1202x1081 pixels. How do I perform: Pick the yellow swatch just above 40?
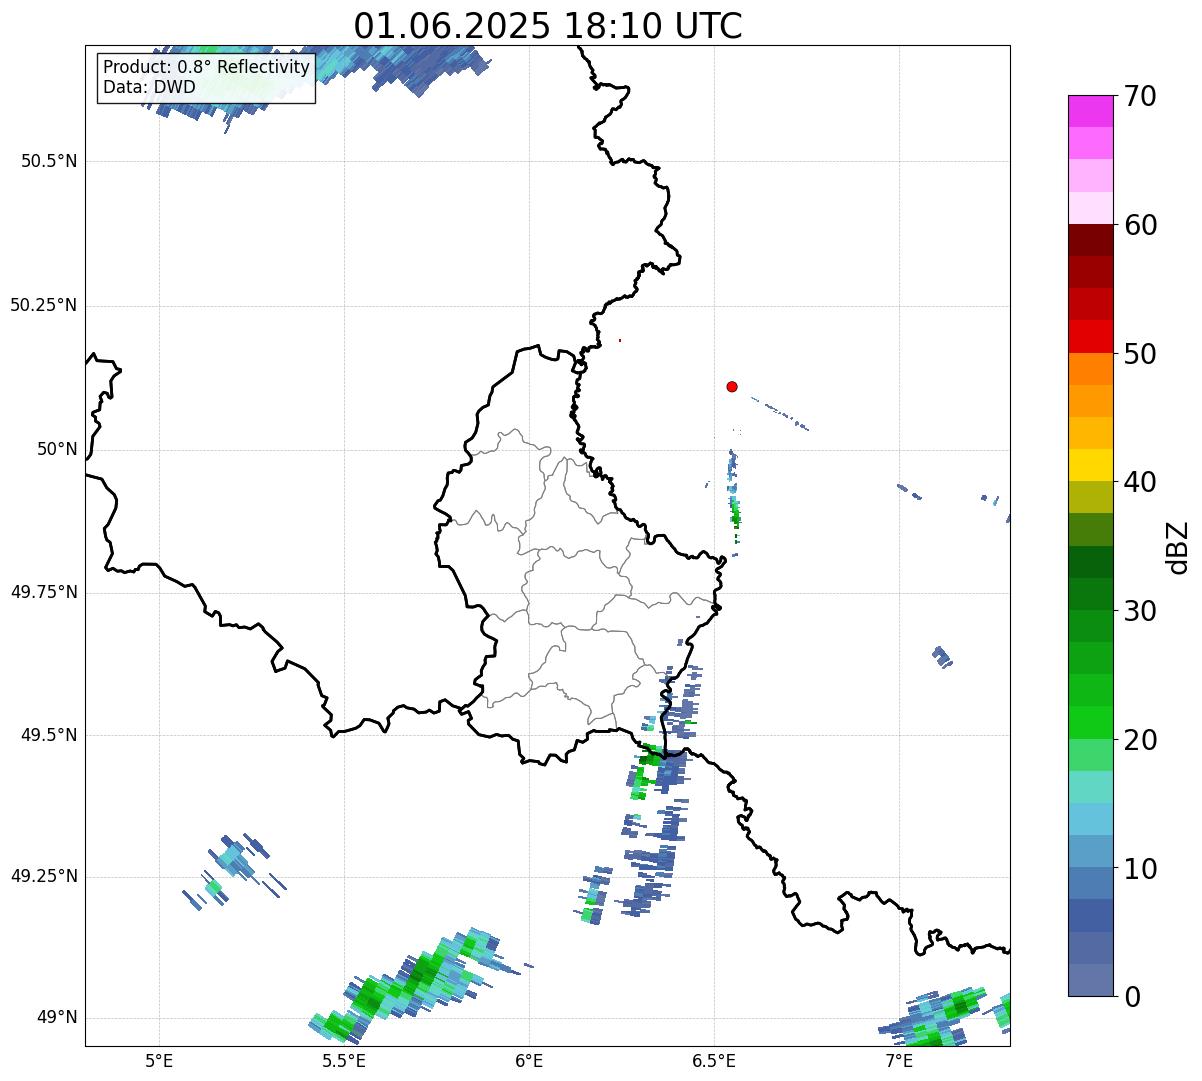coord(1090,465)
